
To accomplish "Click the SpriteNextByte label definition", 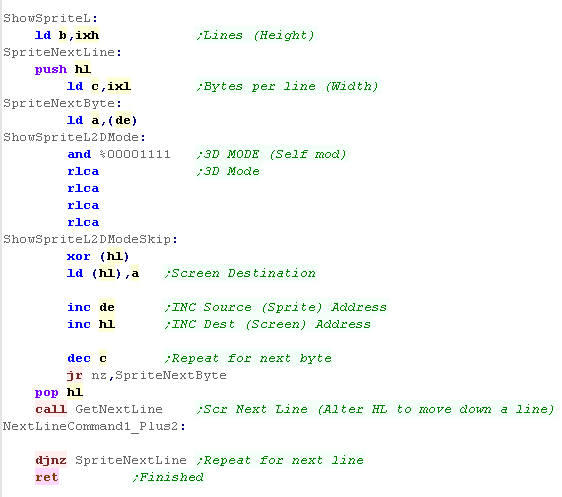I will [63, 103].
